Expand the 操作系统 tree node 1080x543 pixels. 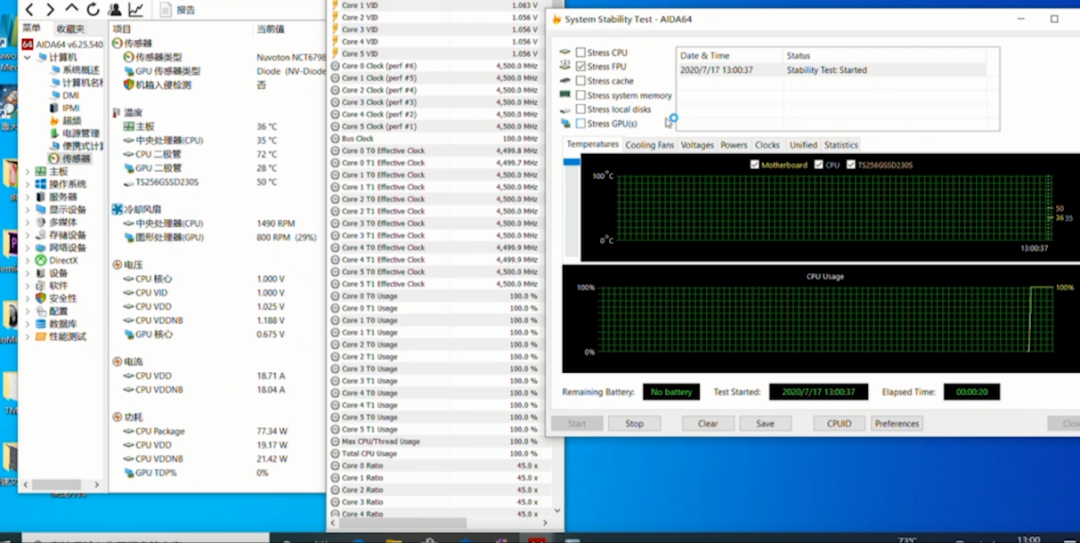pyautogui.click(x=28, y=184)
